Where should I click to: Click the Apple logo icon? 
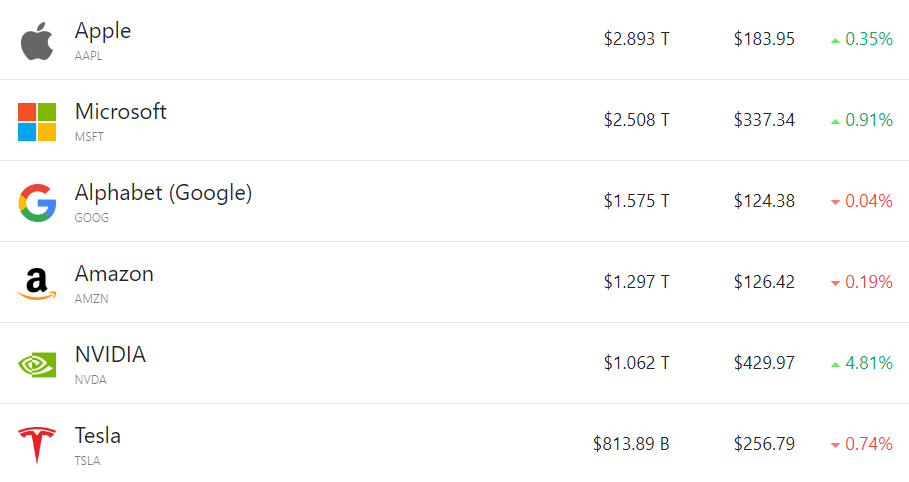pos(37,41)
